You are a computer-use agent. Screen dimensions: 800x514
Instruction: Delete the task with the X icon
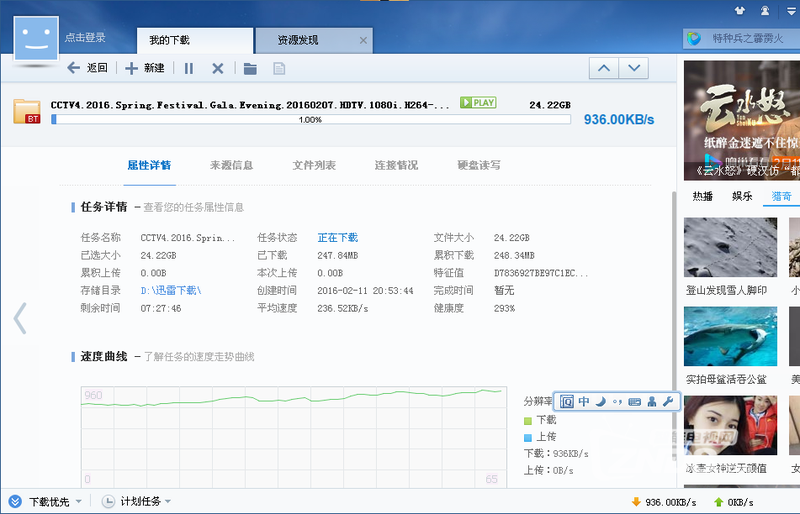point(218,68)
